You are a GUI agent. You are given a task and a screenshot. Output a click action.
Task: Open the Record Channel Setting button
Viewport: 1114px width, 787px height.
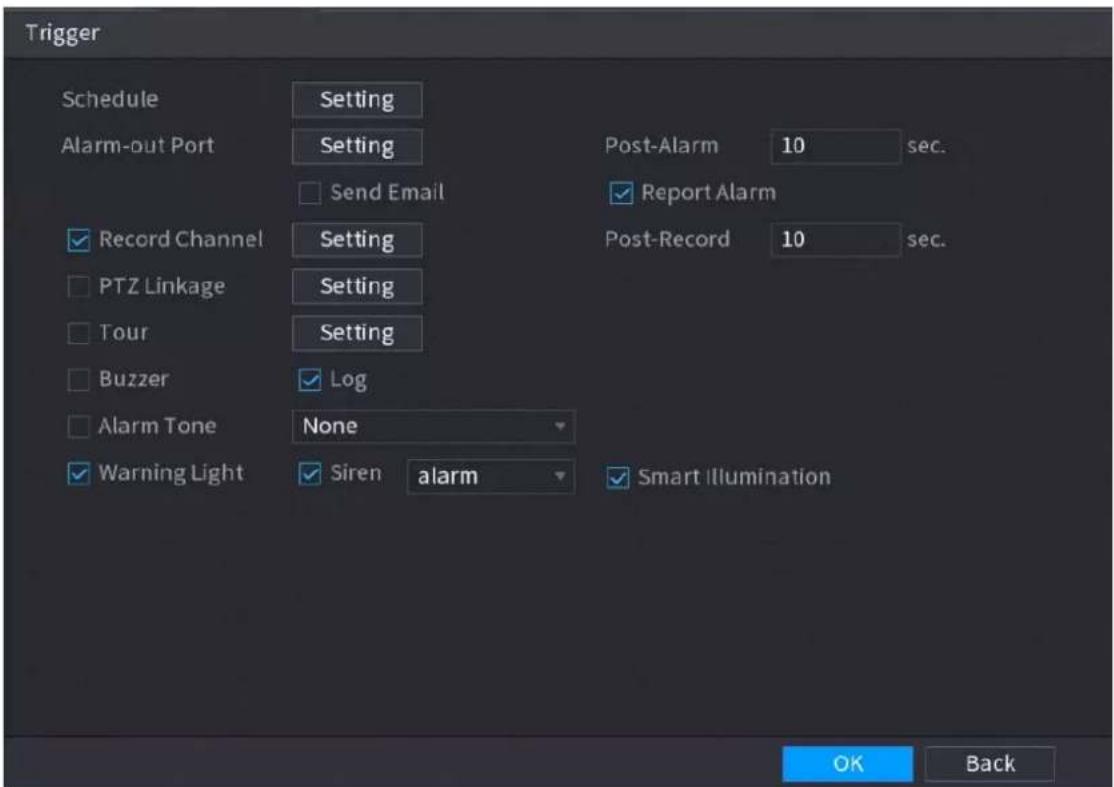357,239
